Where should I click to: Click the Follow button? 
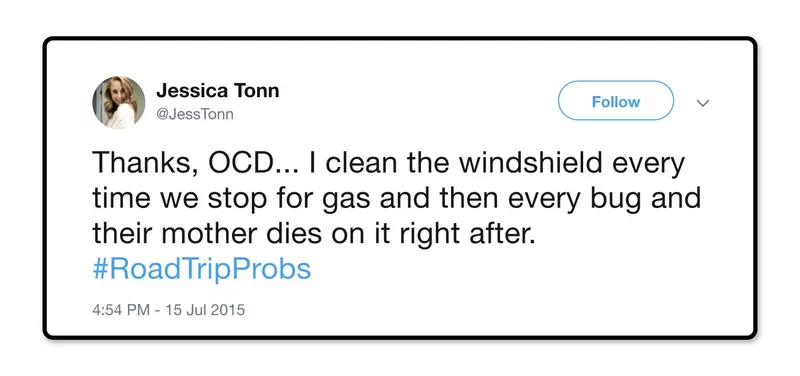(615, 101)
